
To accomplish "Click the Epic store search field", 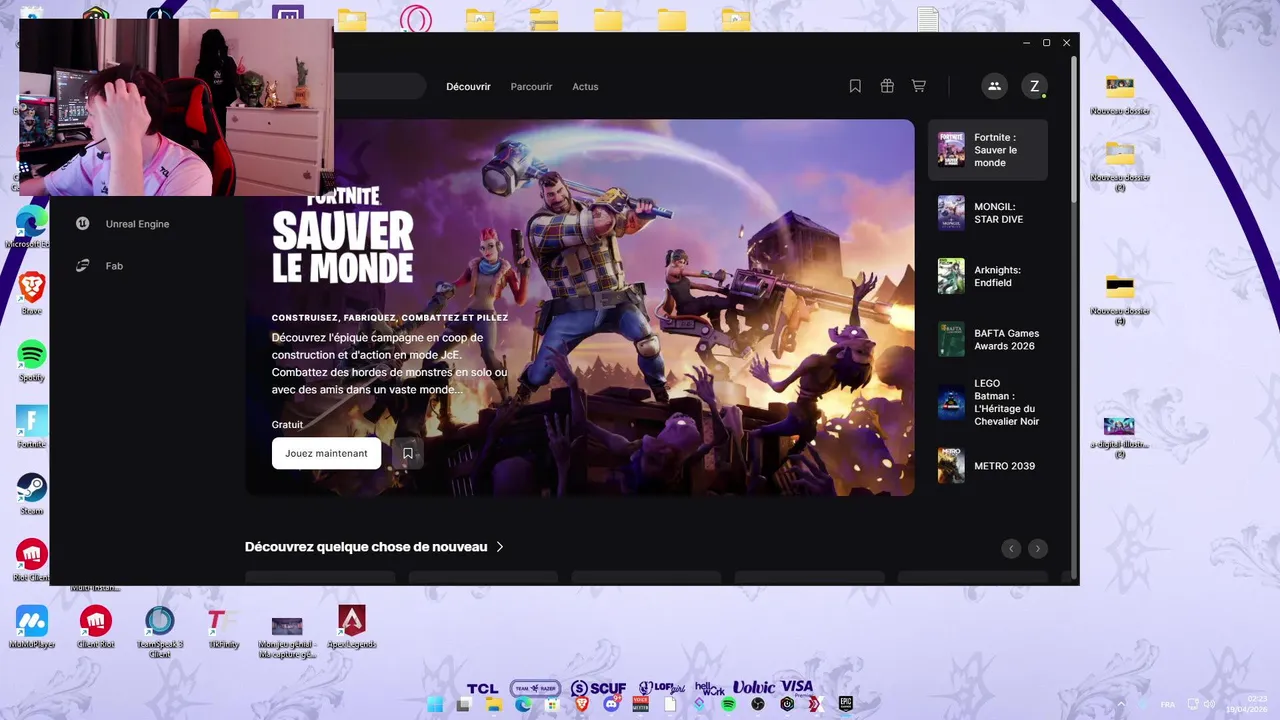I will coord(380,86).
